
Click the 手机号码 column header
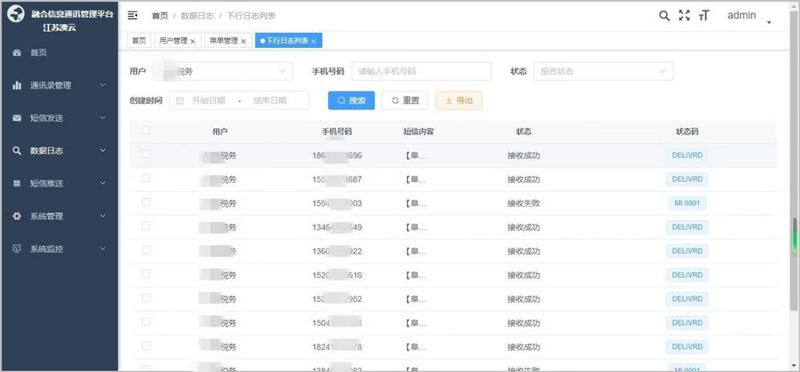coord(337,132)
